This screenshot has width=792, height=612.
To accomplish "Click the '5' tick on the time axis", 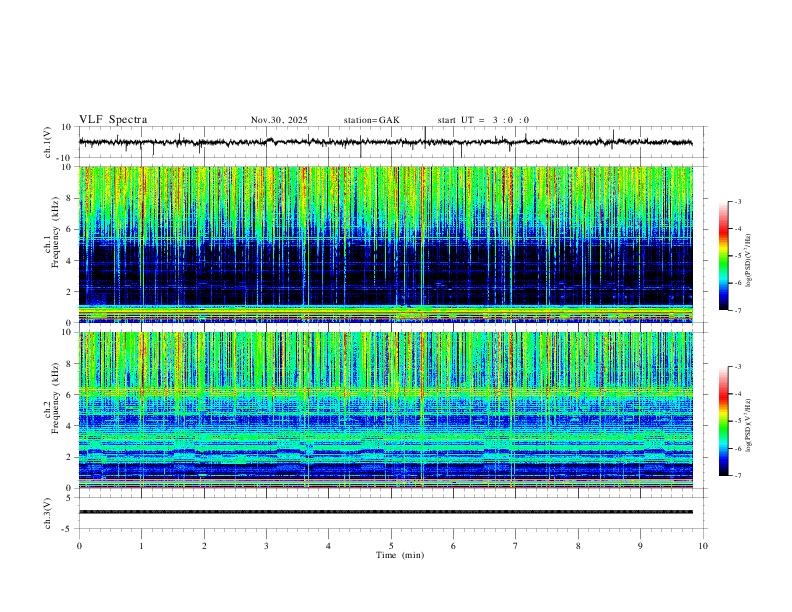I will pyautogui.click(x=391, y=546).
